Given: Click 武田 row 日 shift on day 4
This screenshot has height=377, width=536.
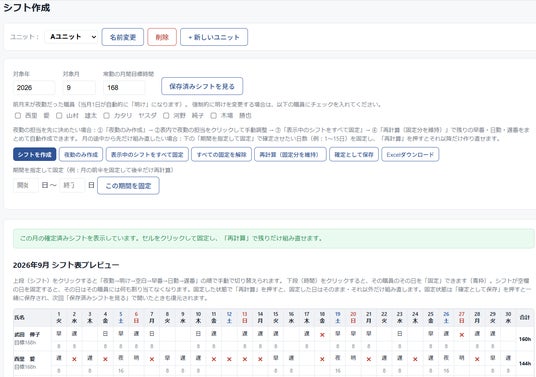Looking at the screenshot, I should (x=105, y=333).
